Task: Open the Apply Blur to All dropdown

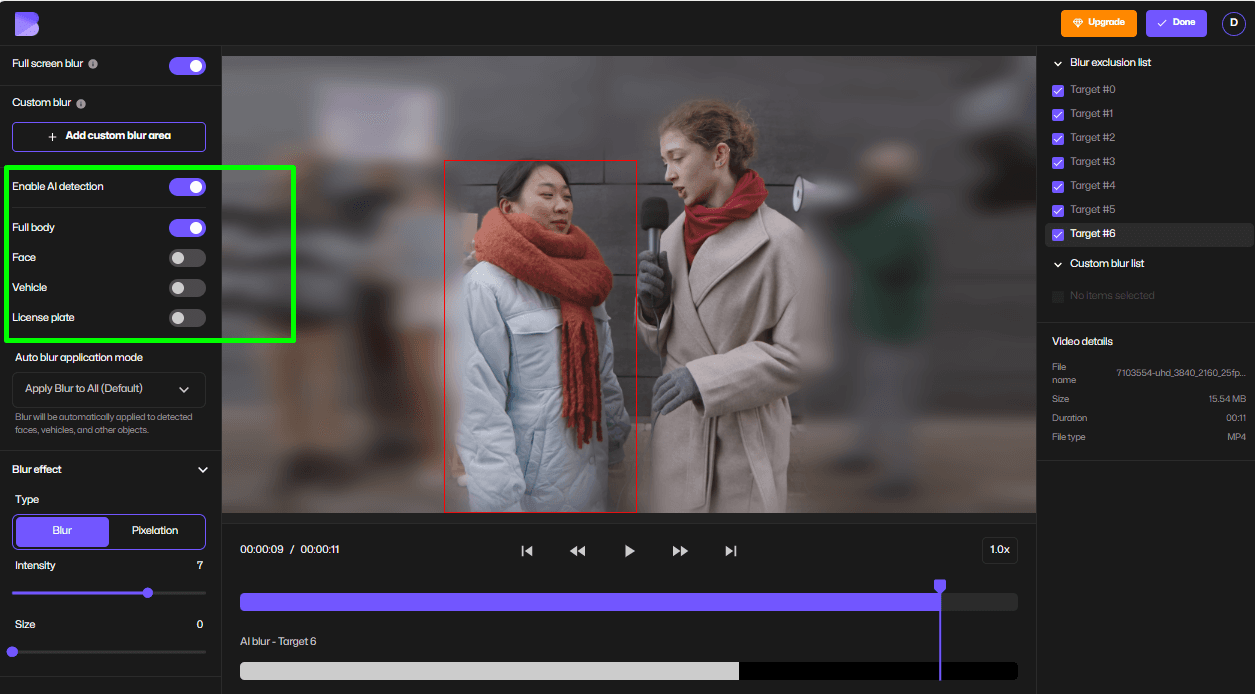Action: (108, 389)
